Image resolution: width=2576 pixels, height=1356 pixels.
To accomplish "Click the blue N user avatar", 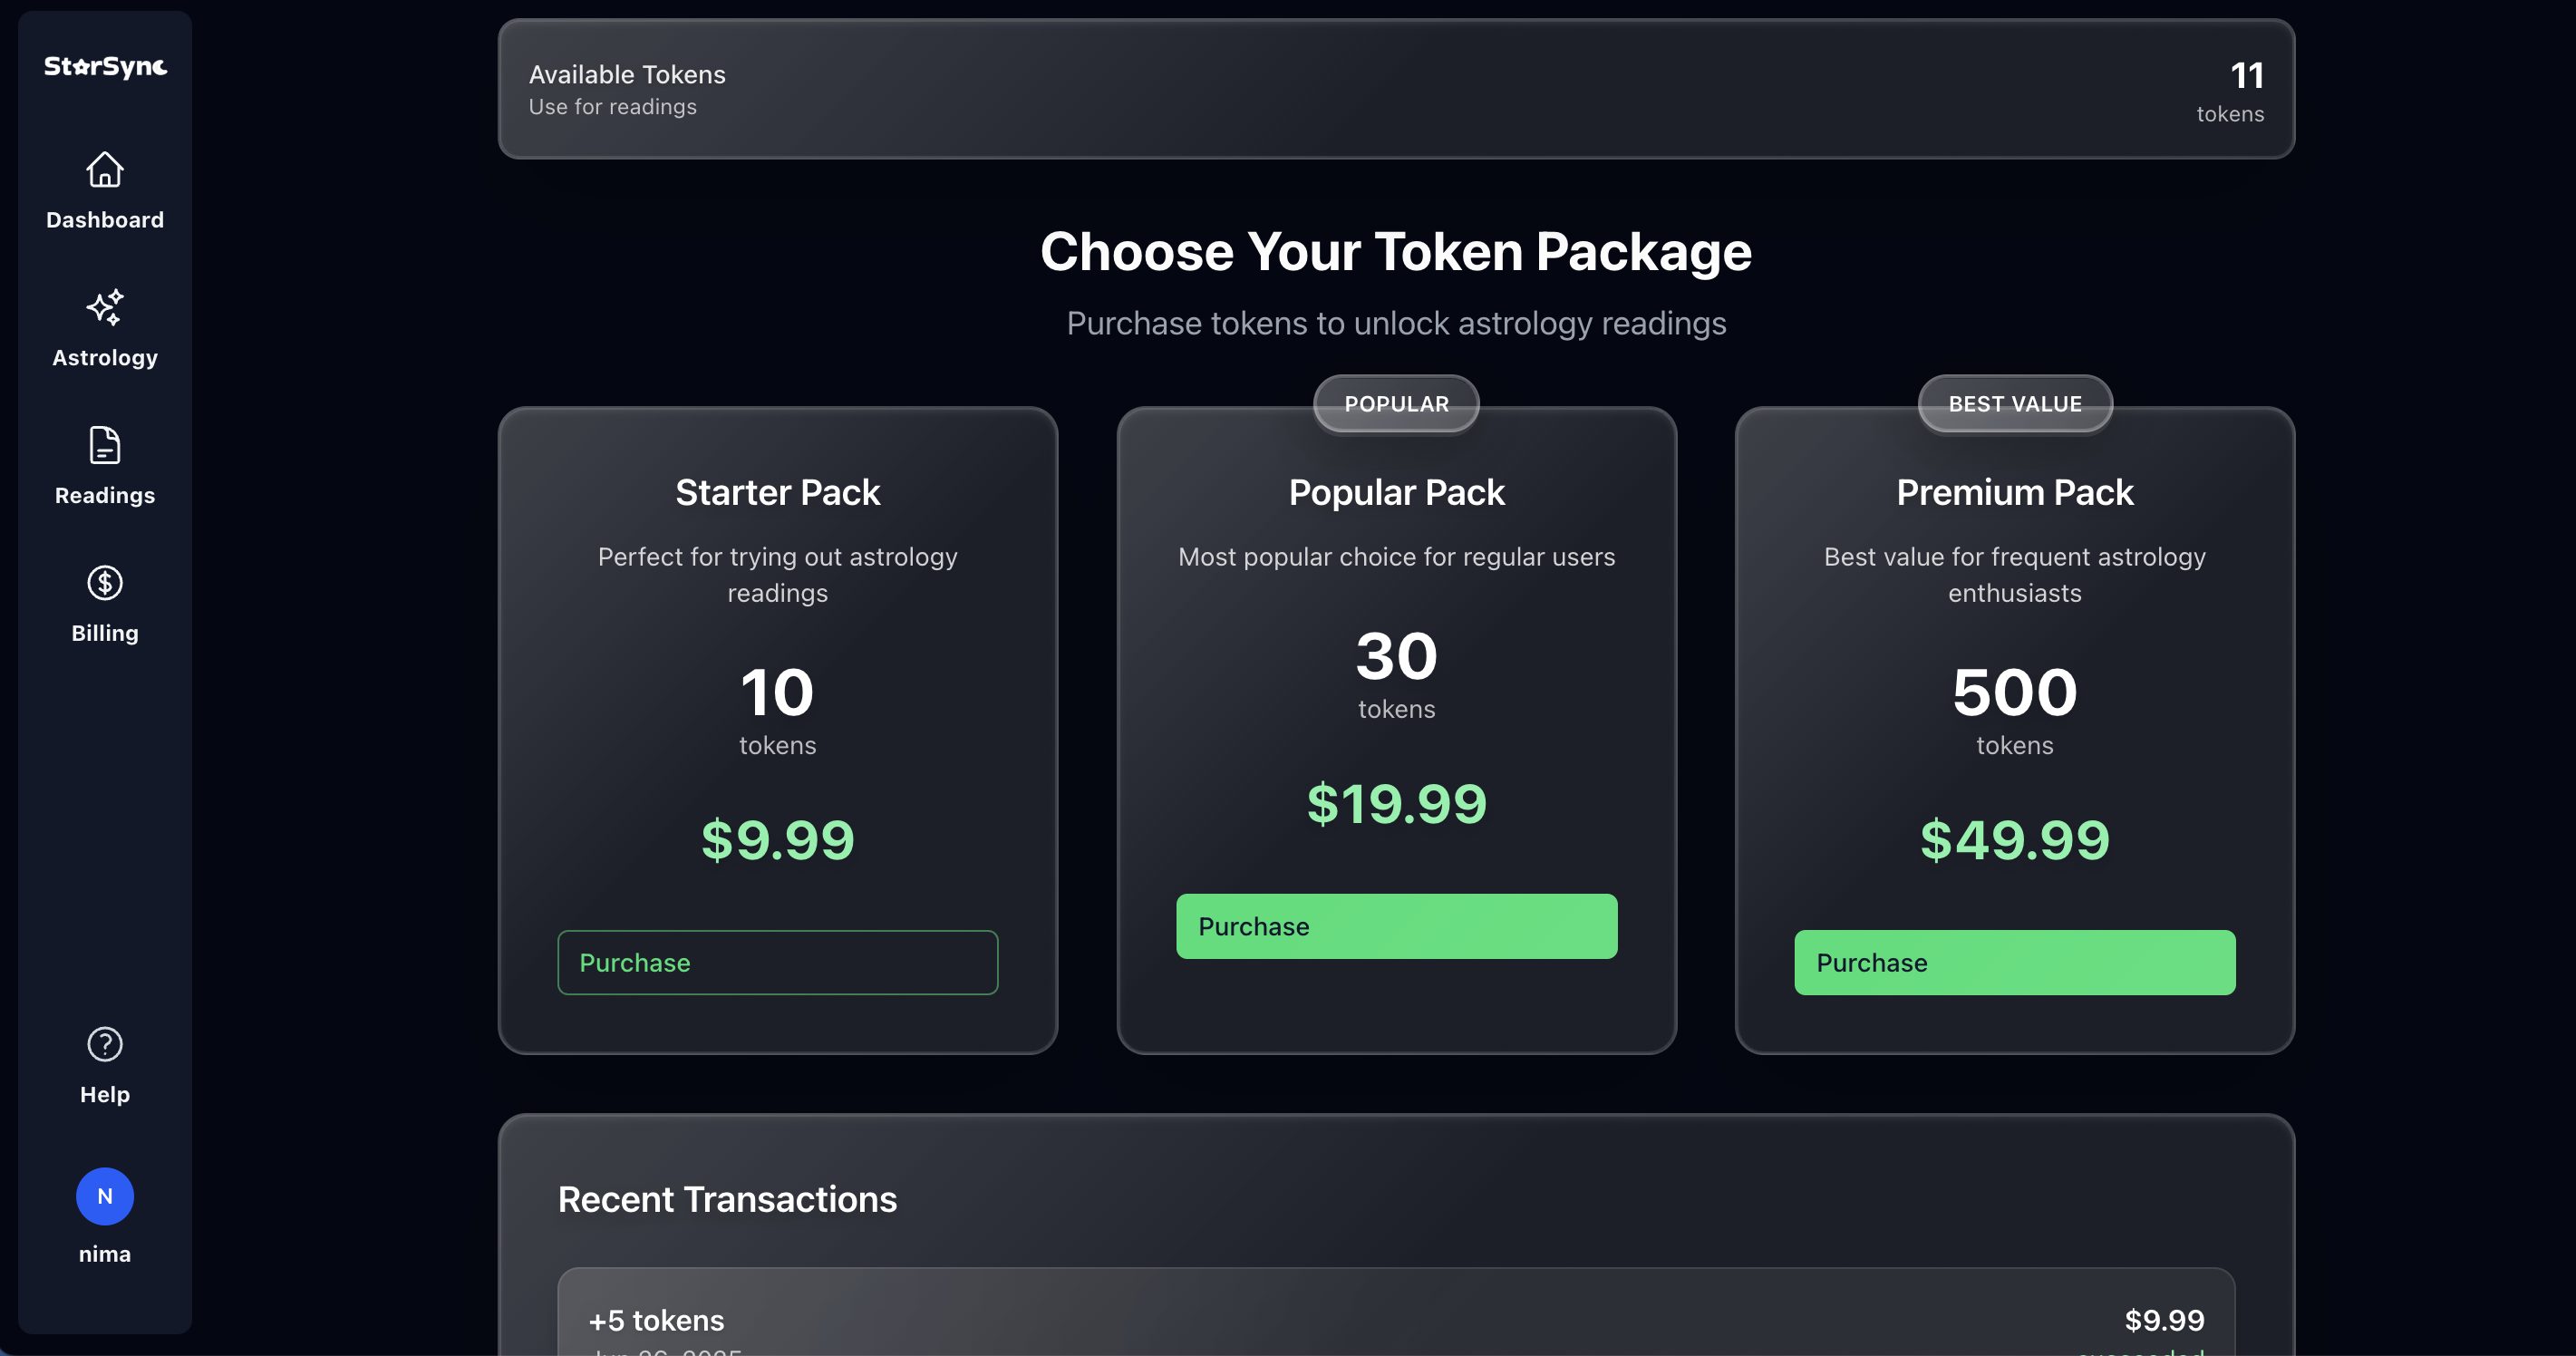I will [x=105, y=1196].
